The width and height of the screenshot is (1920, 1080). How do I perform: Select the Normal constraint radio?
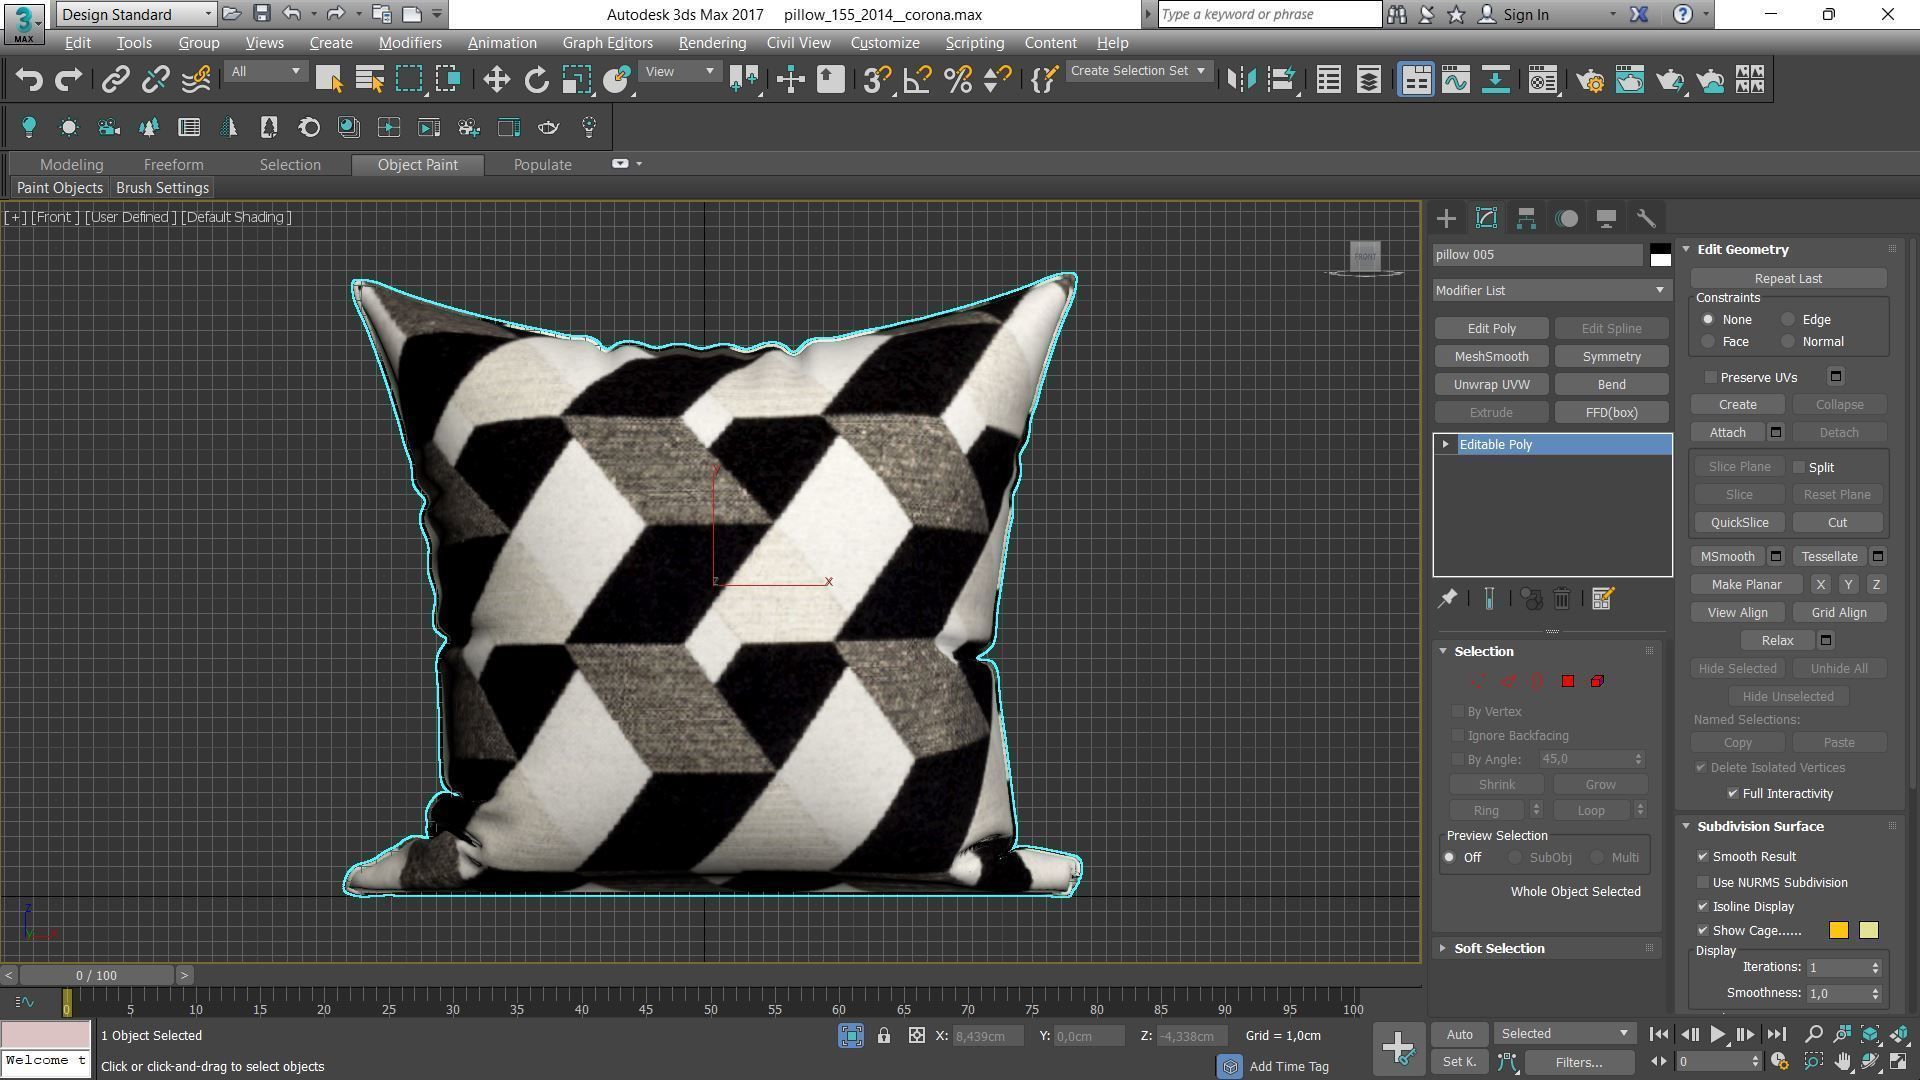coord(1788,342)
